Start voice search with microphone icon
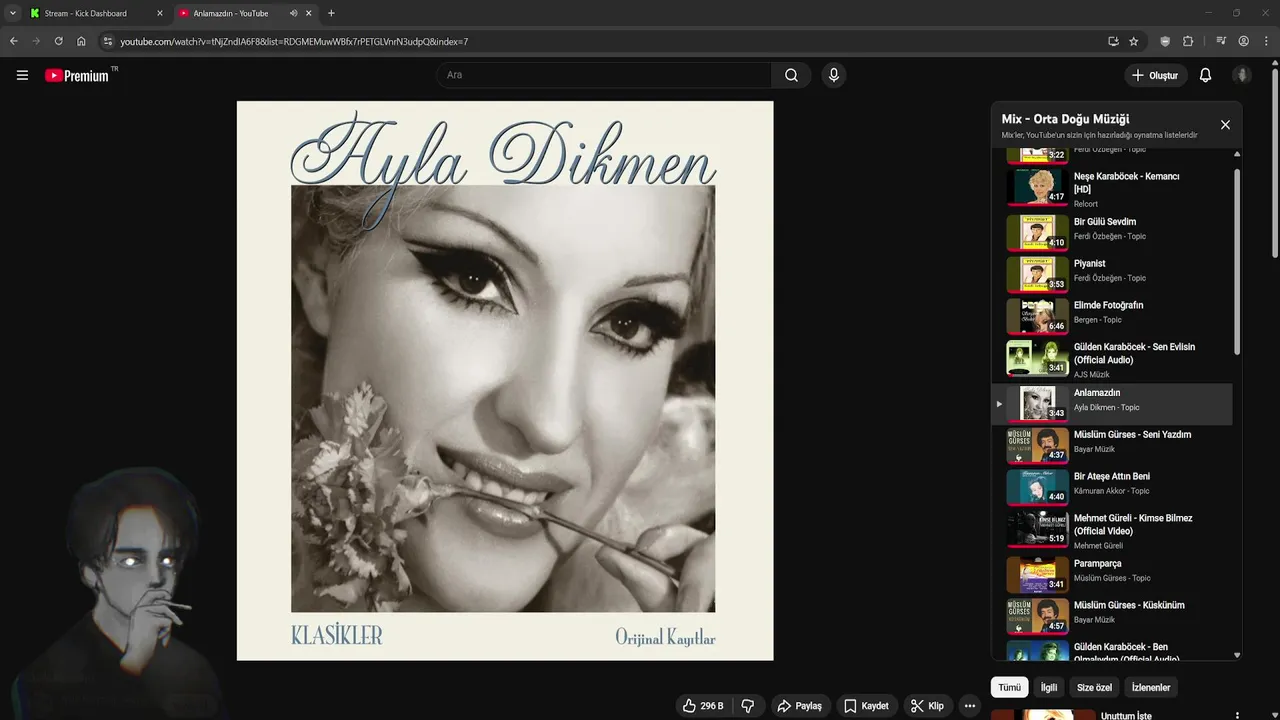Screen dimensions: 1280x720 833,75
